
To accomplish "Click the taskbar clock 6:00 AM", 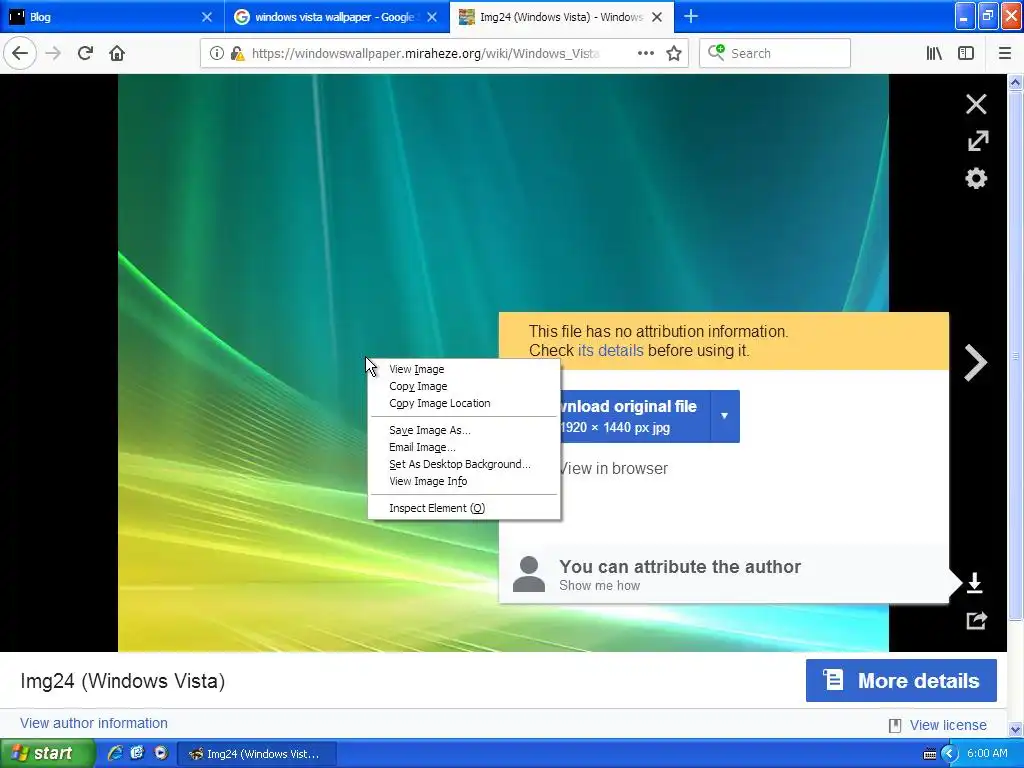I will pos(987,753).
